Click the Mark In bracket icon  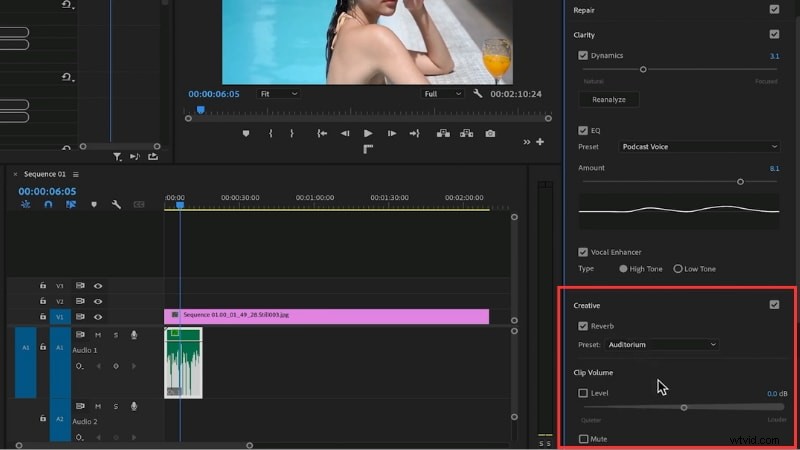click(x=270, y=134)
